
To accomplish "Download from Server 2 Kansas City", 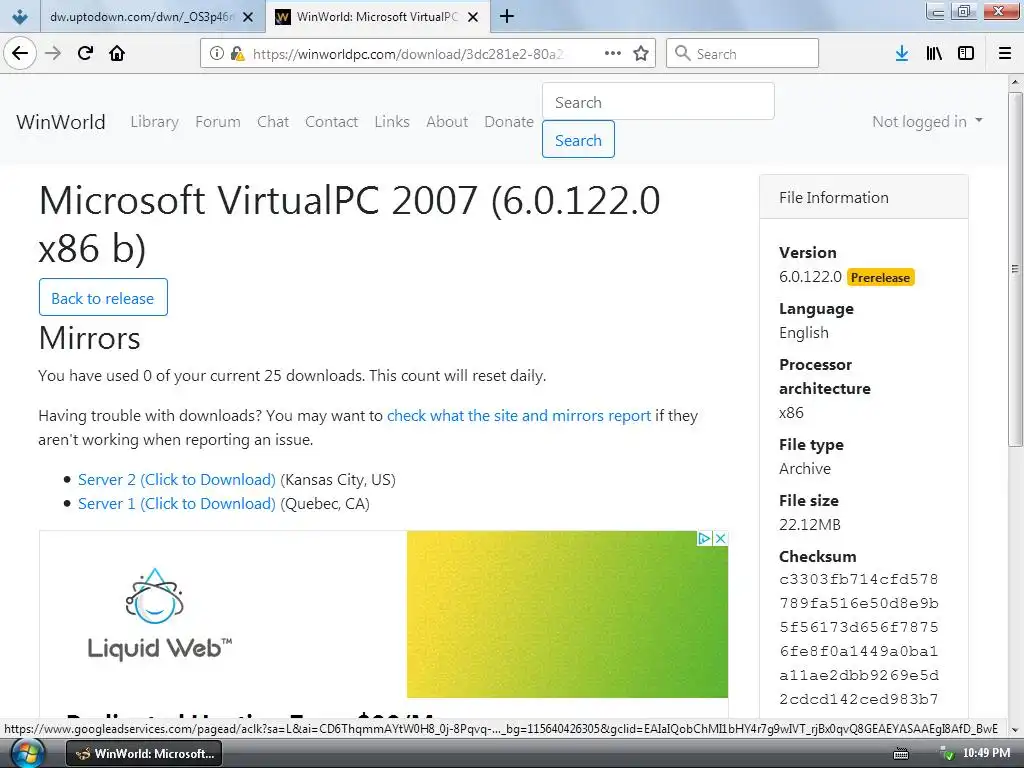I will tap(176, 479).
